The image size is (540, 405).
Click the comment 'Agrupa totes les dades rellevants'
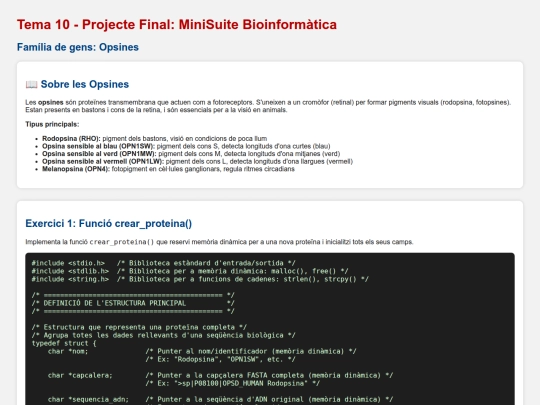[x=164, y=335]
